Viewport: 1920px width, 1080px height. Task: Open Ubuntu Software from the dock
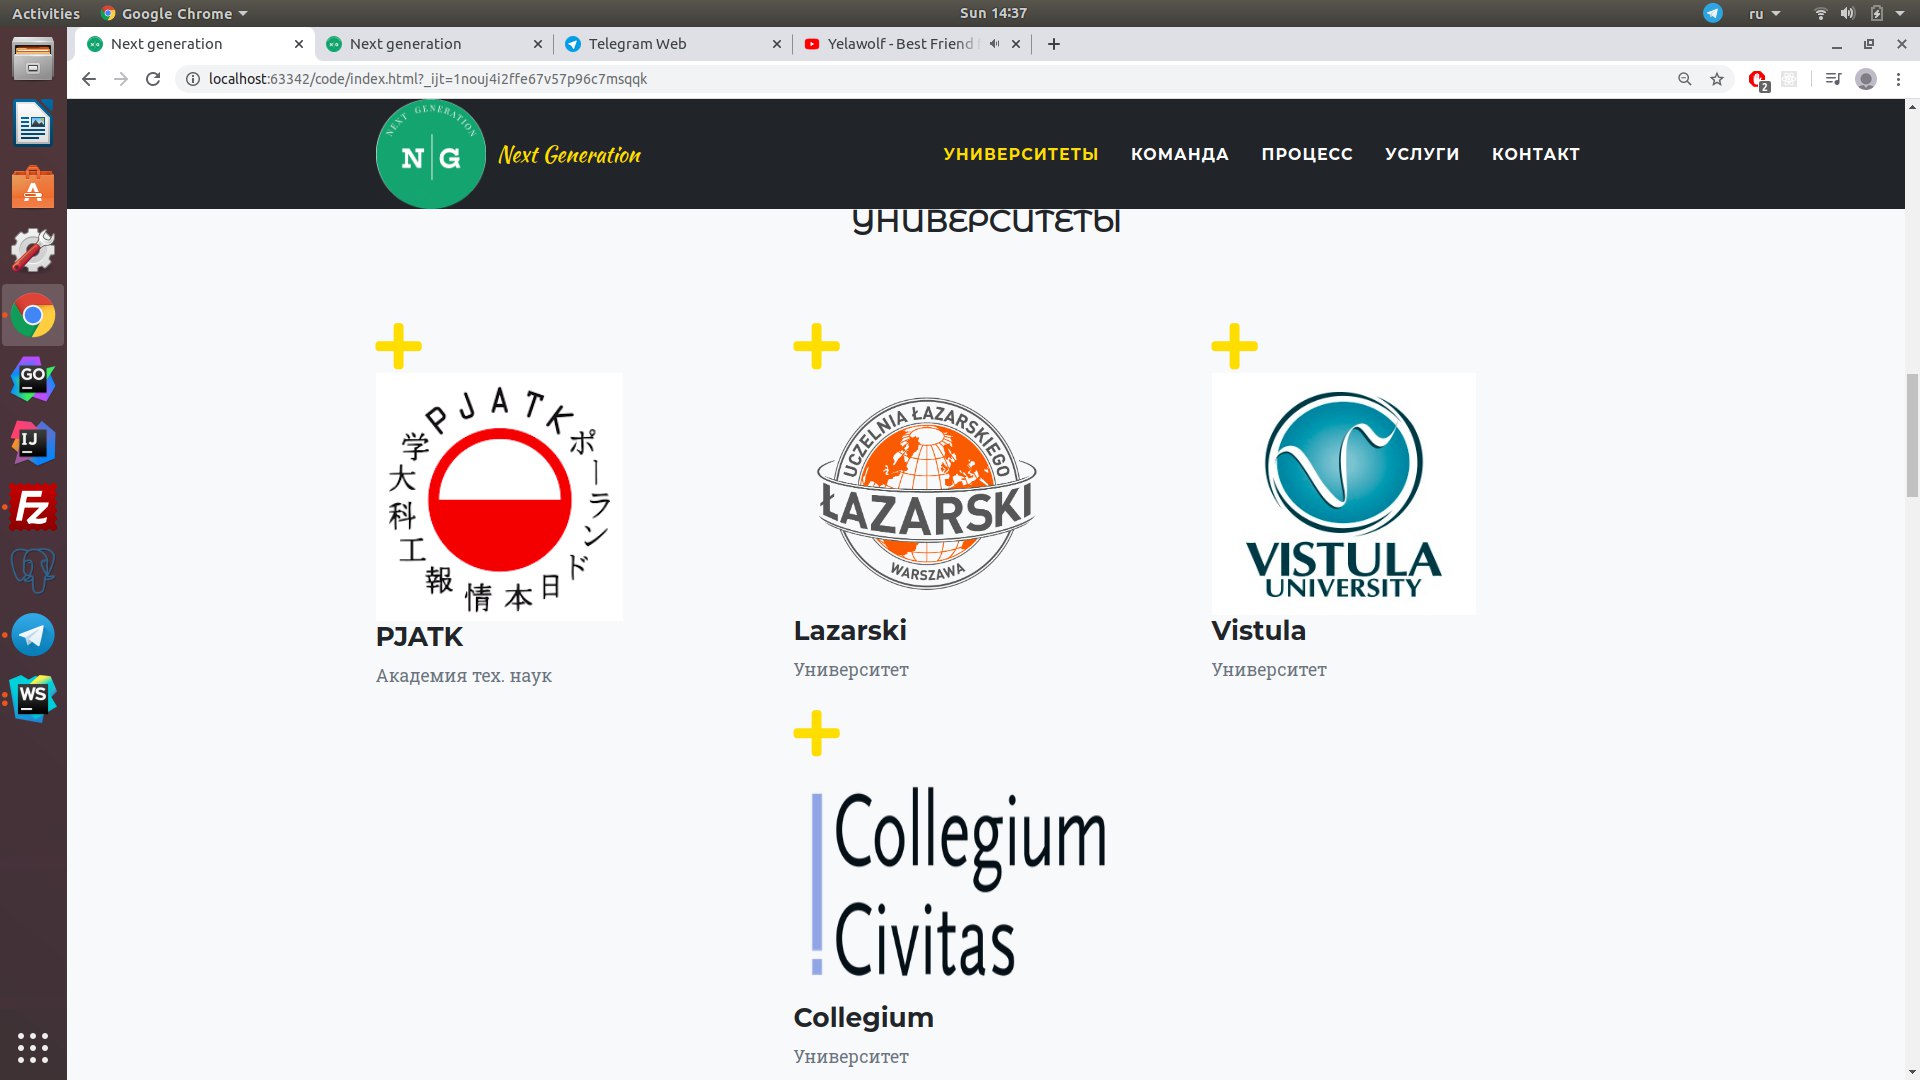[x=33, y=187]
